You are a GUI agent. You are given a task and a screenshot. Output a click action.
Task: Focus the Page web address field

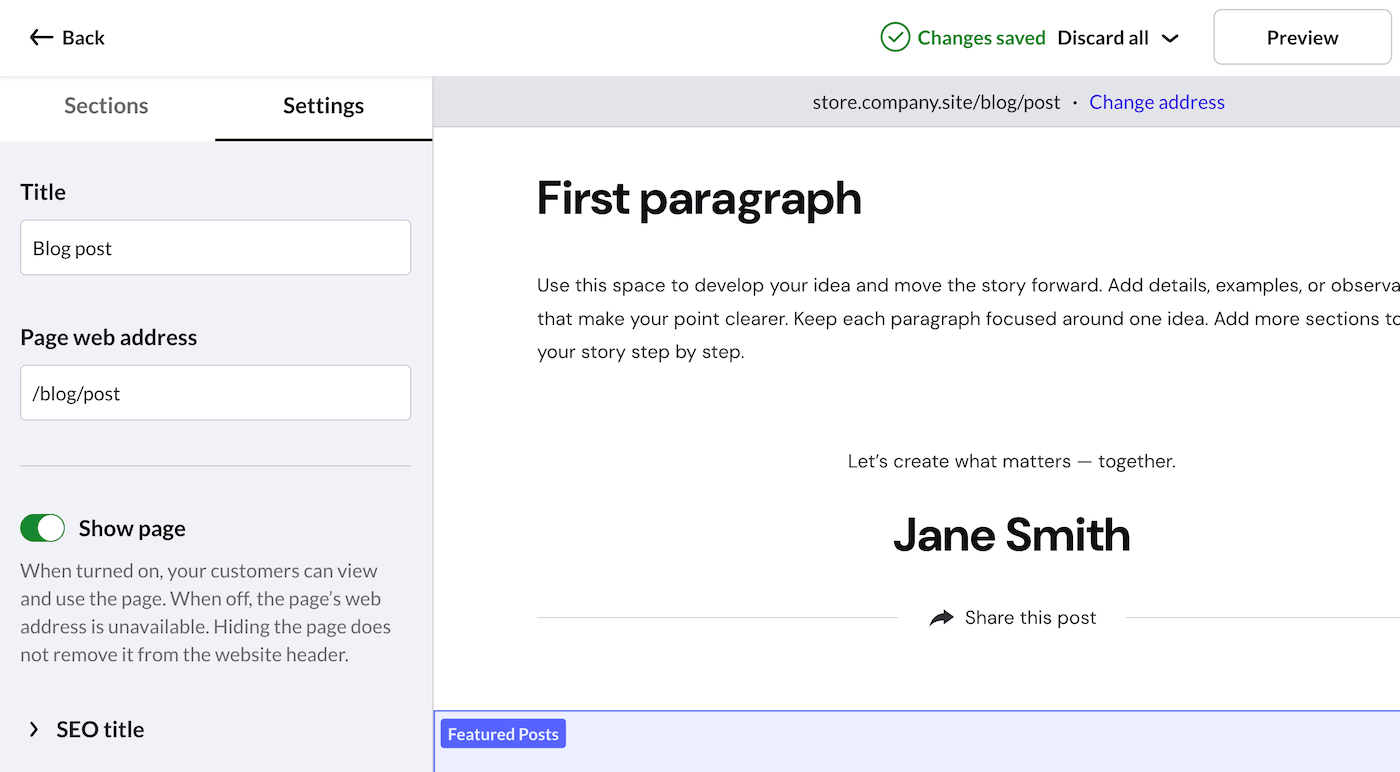pos(215,393)
